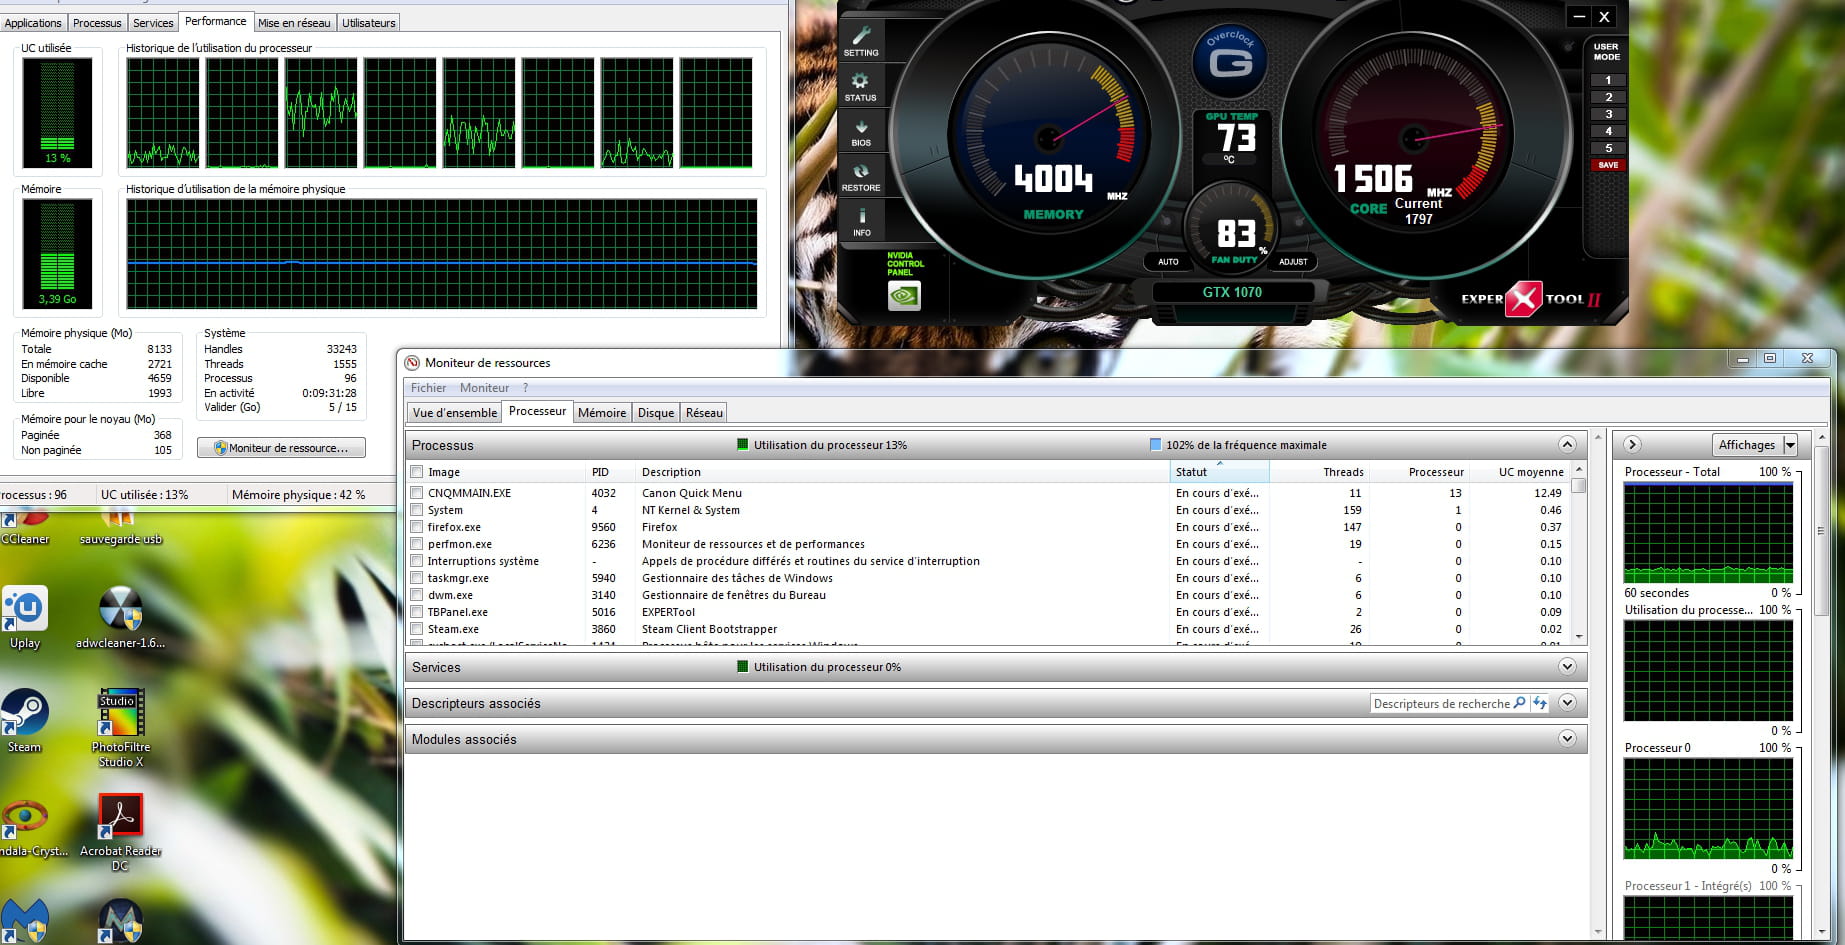Screen dimensions: 1845x945
Task: Switch to Processus tab in Task Manager
Action: 97,22
